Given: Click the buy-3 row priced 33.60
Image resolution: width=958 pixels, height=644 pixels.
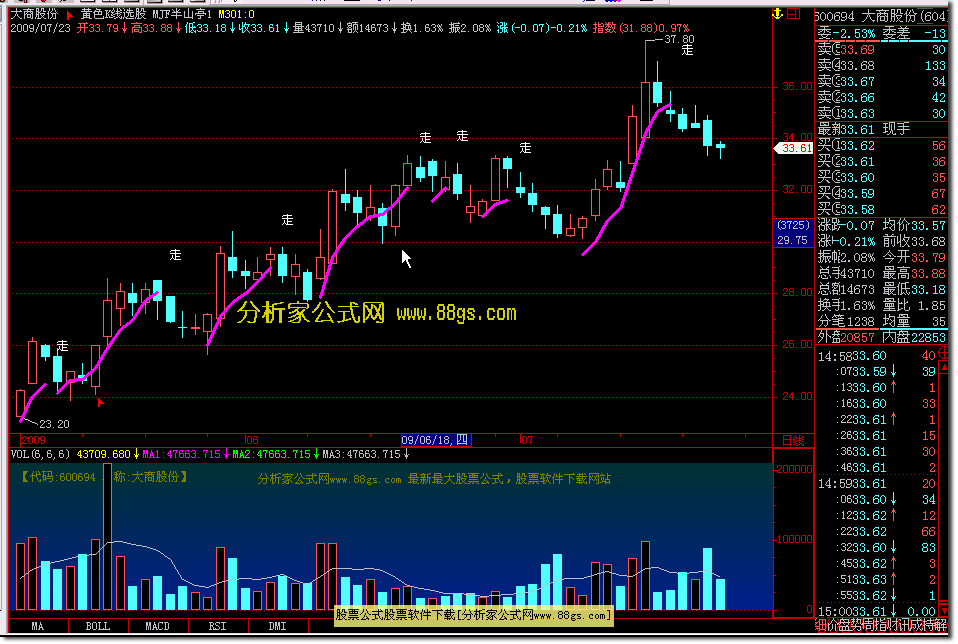Looking at the screenshot, I should [881, 178].
